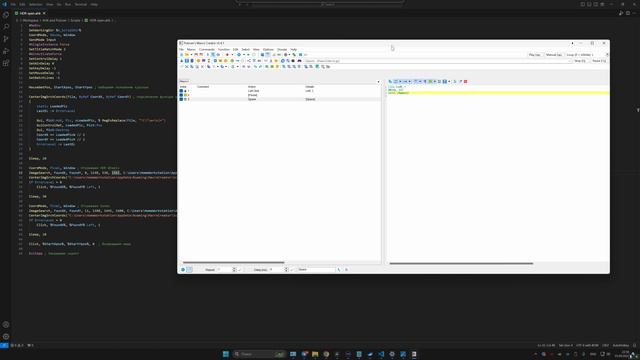
Task: Toggle checkbox for macro row 3 Space
Action: click(x=181, y=99)
